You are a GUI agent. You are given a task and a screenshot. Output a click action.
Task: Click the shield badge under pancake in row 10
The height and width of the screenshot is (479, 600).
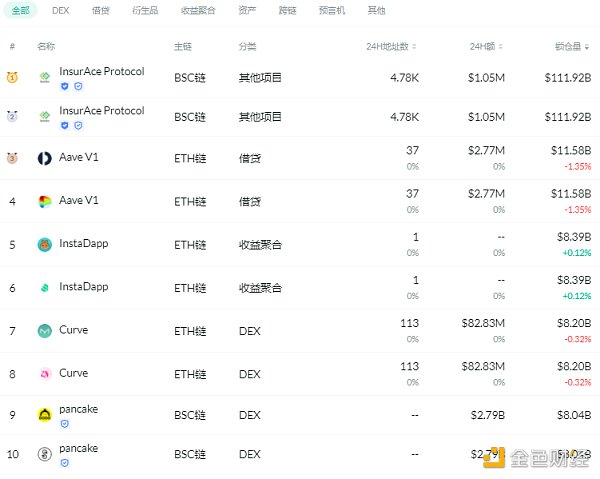65,463
